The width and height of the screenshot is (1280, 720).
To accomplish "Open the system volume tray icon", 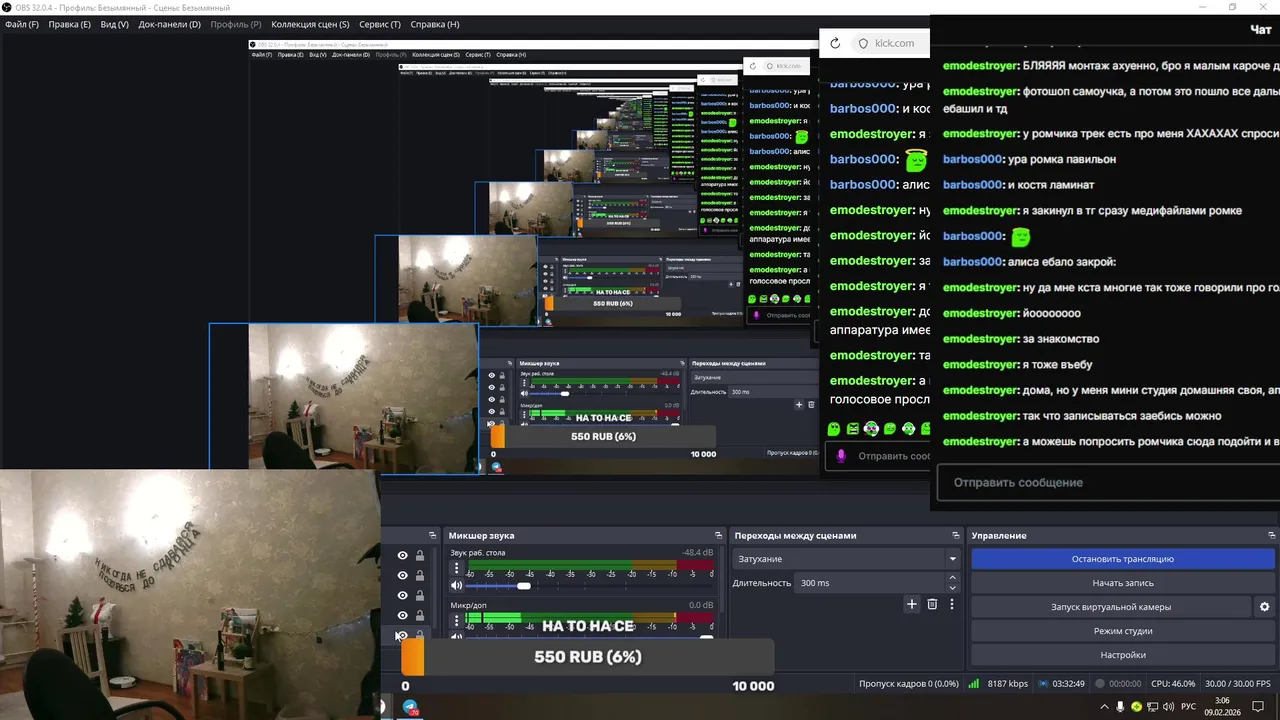I will 1169,706.
